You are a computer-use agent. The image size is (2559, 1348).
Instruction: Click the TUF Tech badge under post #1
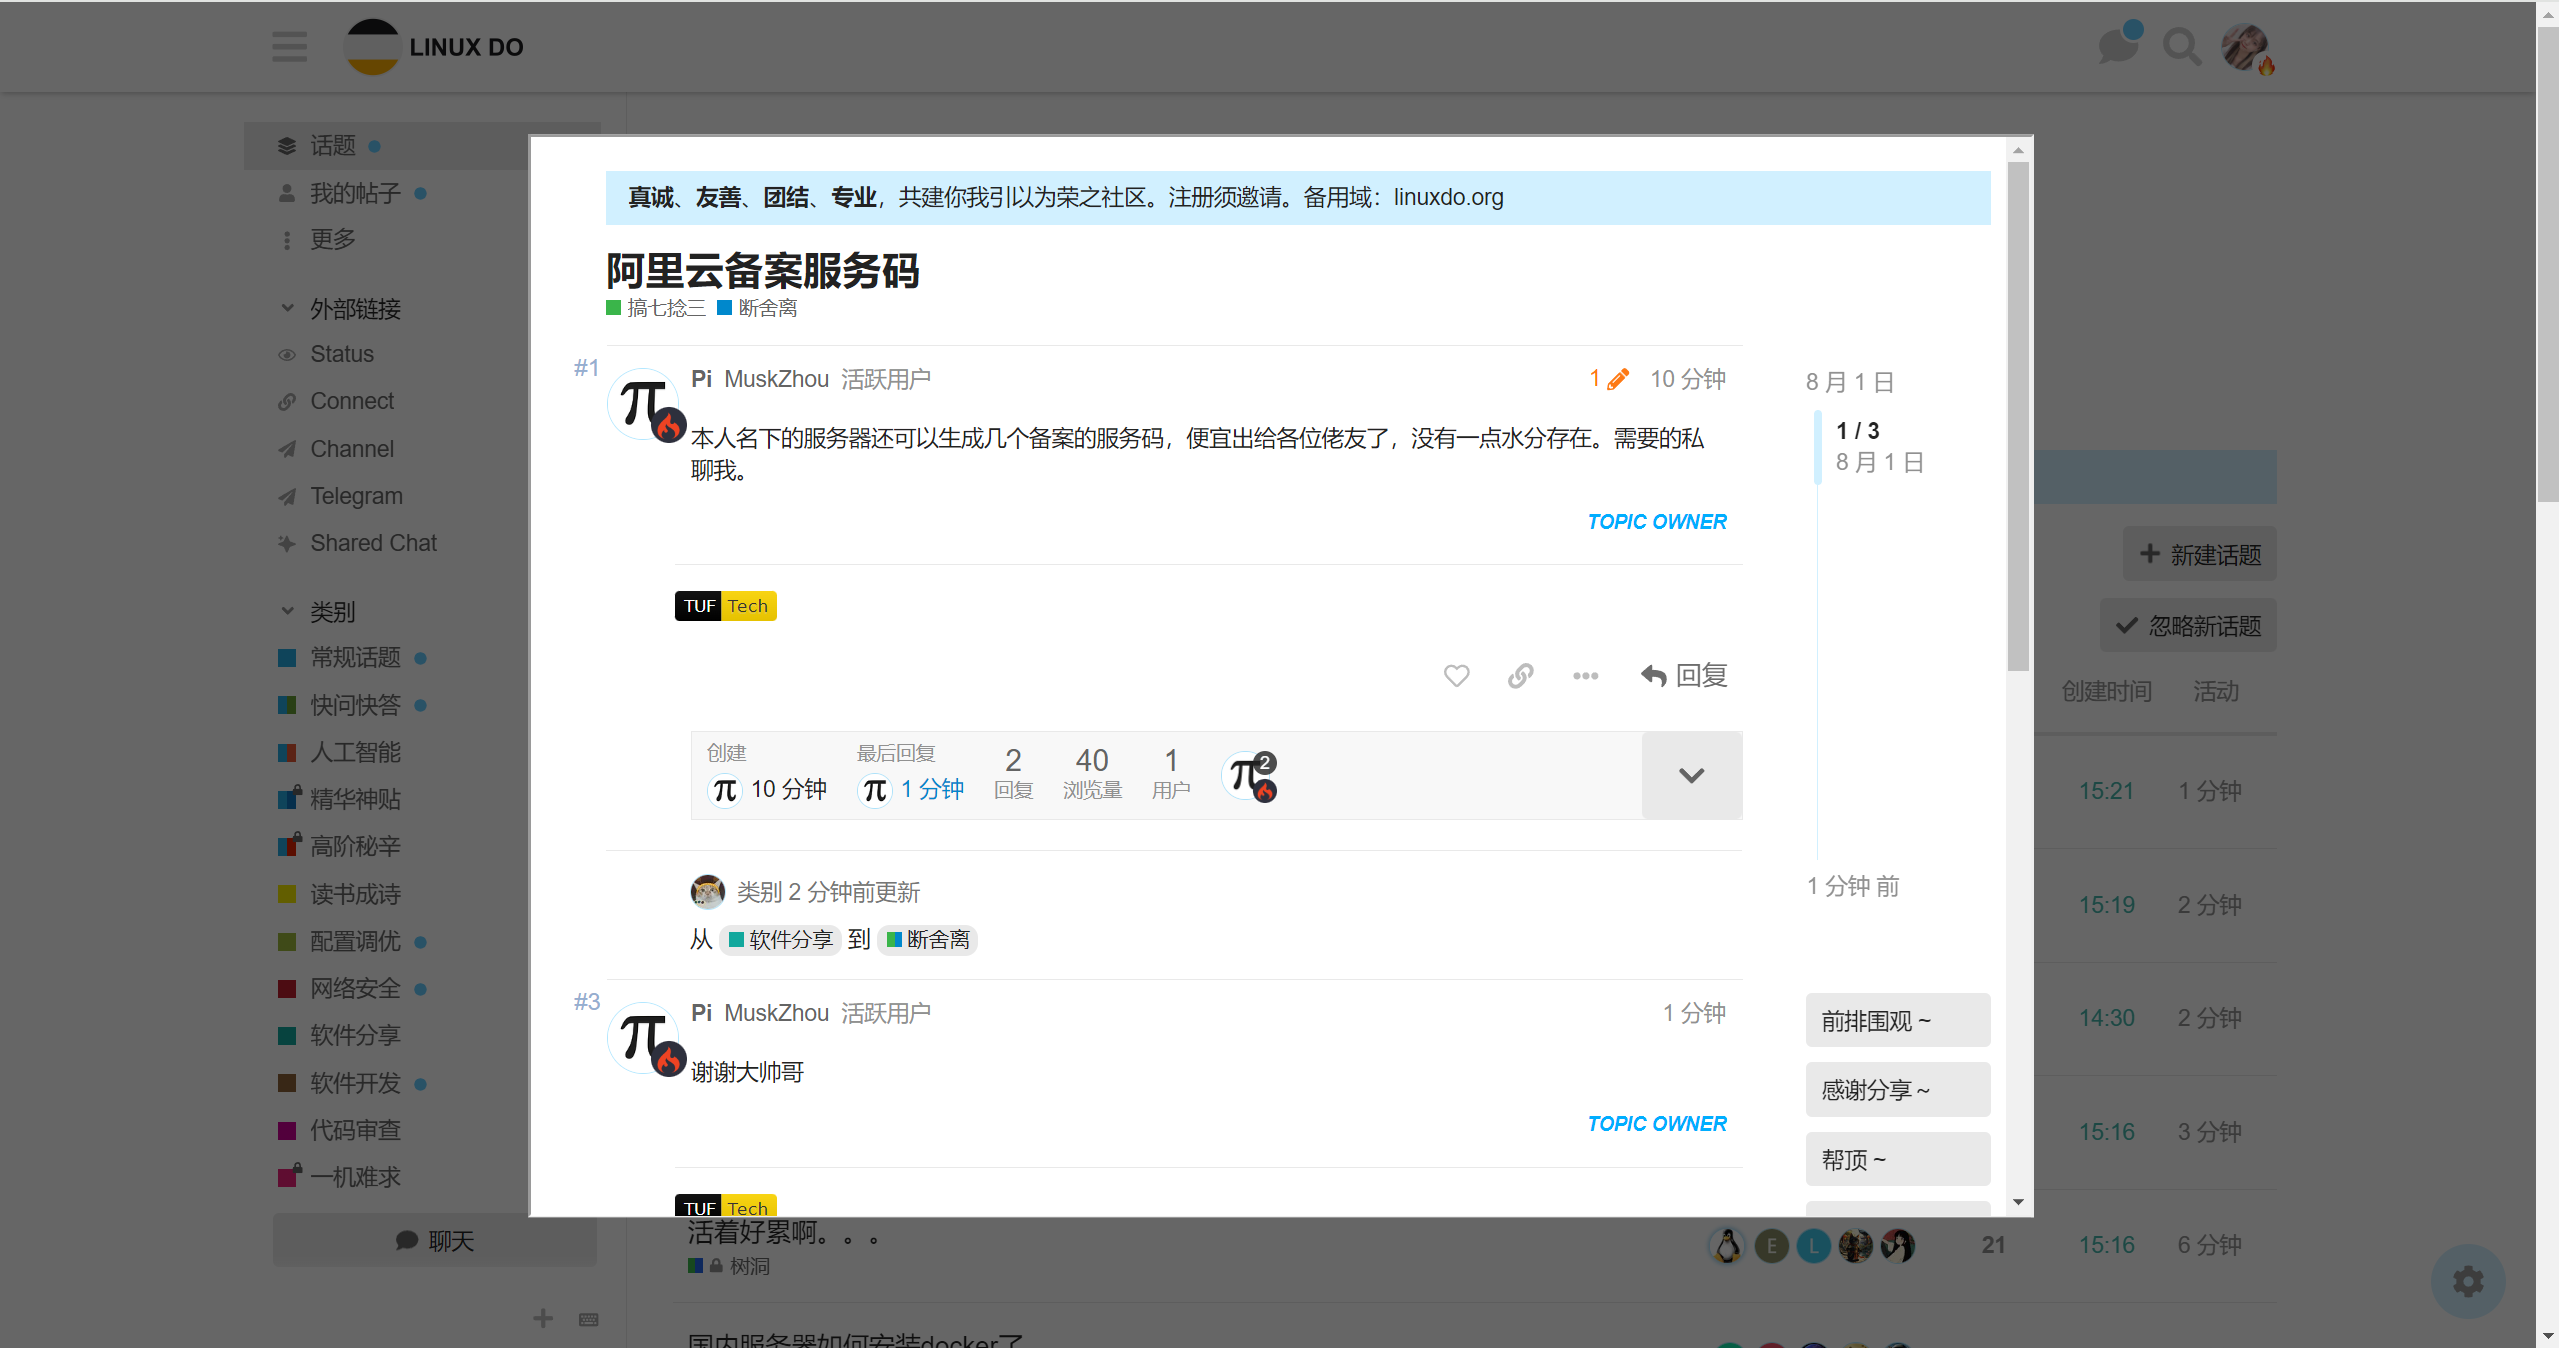point(725,606)
